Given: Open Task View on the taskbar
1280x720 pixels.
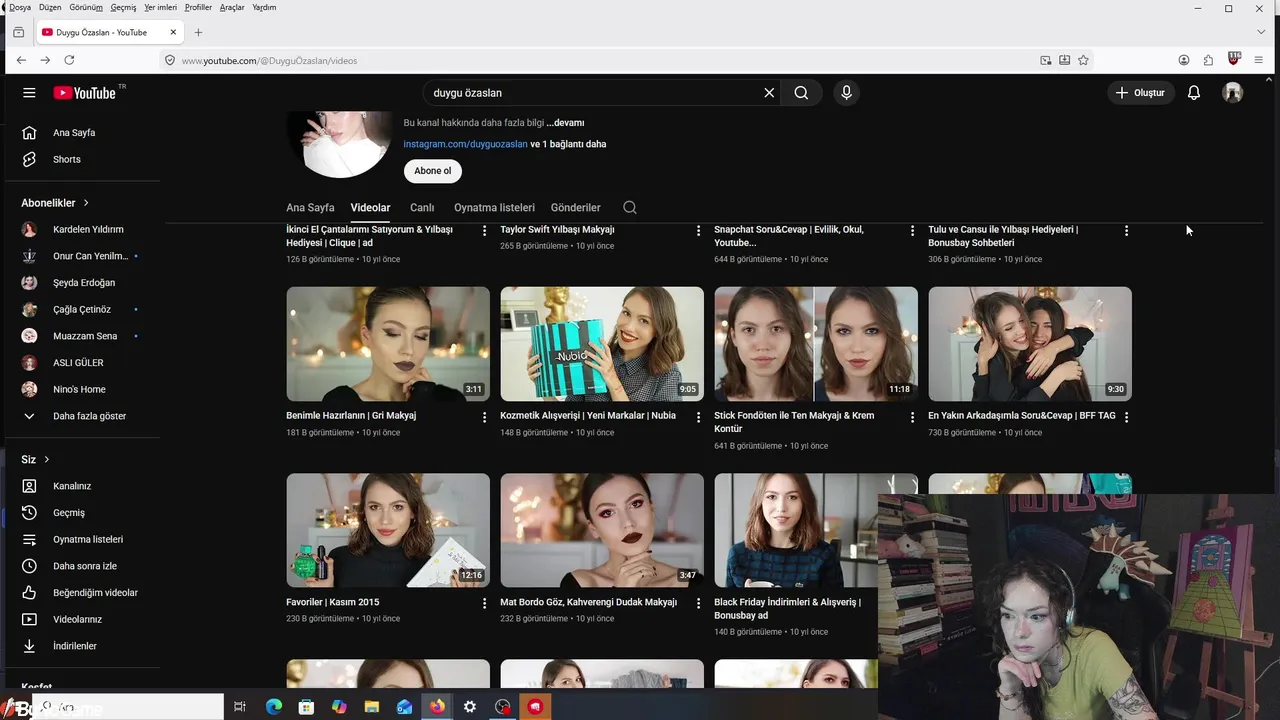Looking at the screenshot, I should (x=240, y=707).
